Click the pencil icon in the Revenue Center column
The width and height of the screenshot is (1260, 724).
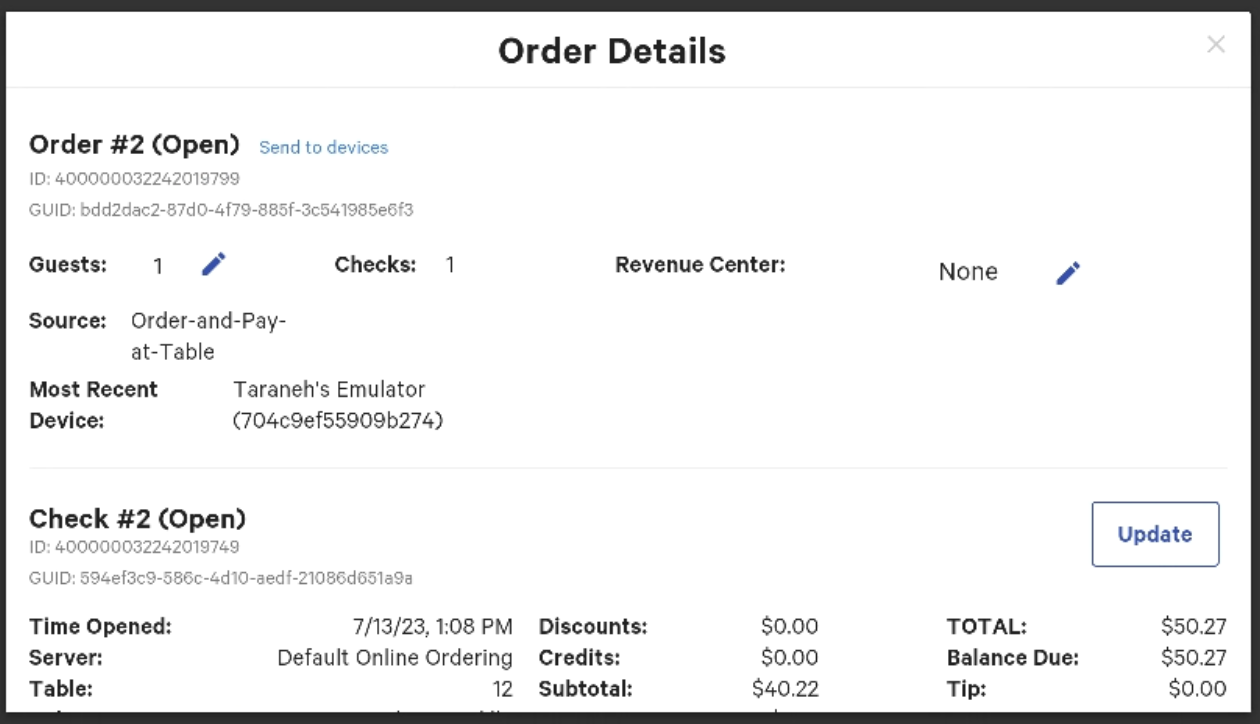pos(1068,272)
